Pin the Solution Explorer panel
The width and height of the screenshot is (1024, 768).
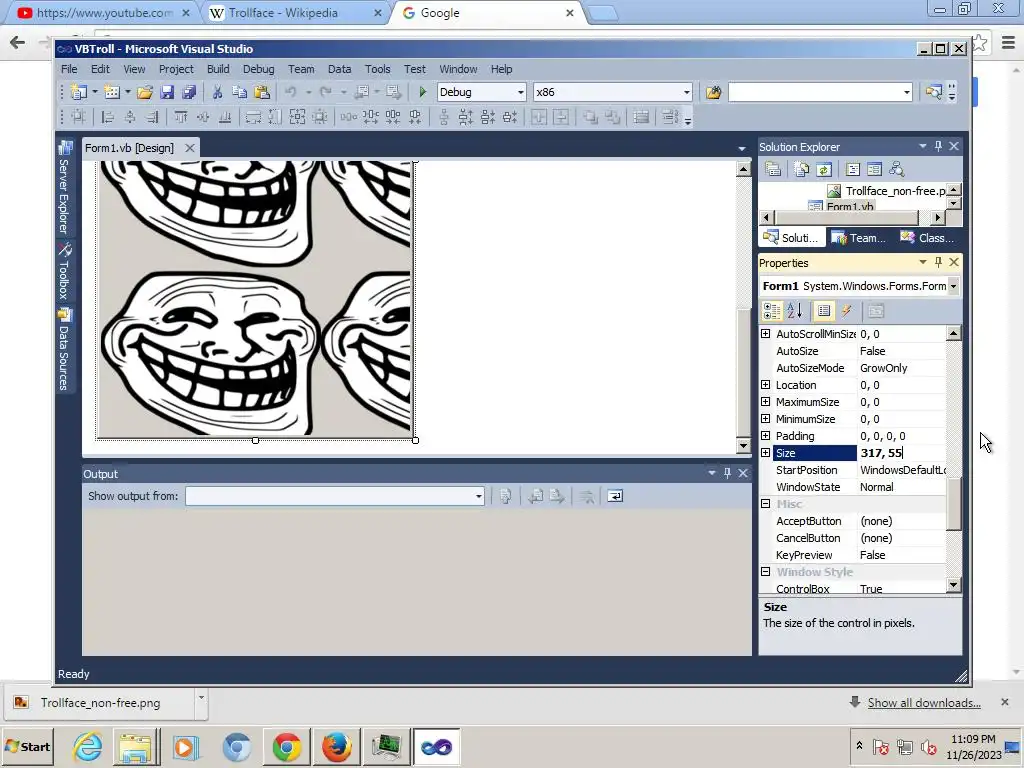click(x=938, y=146)
